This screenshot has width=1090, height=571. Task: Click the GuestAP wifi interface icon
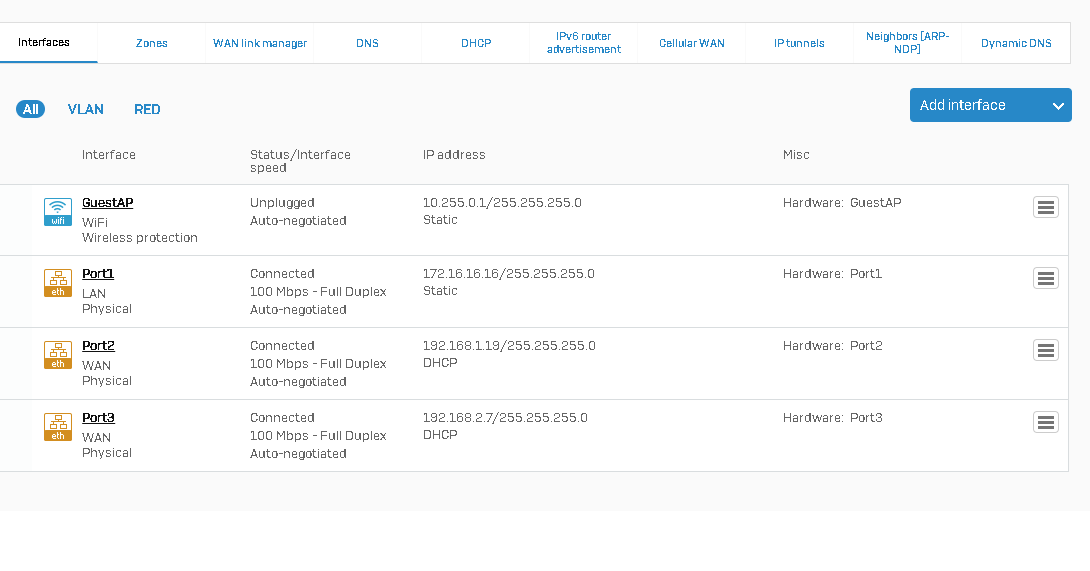(58, 212)
